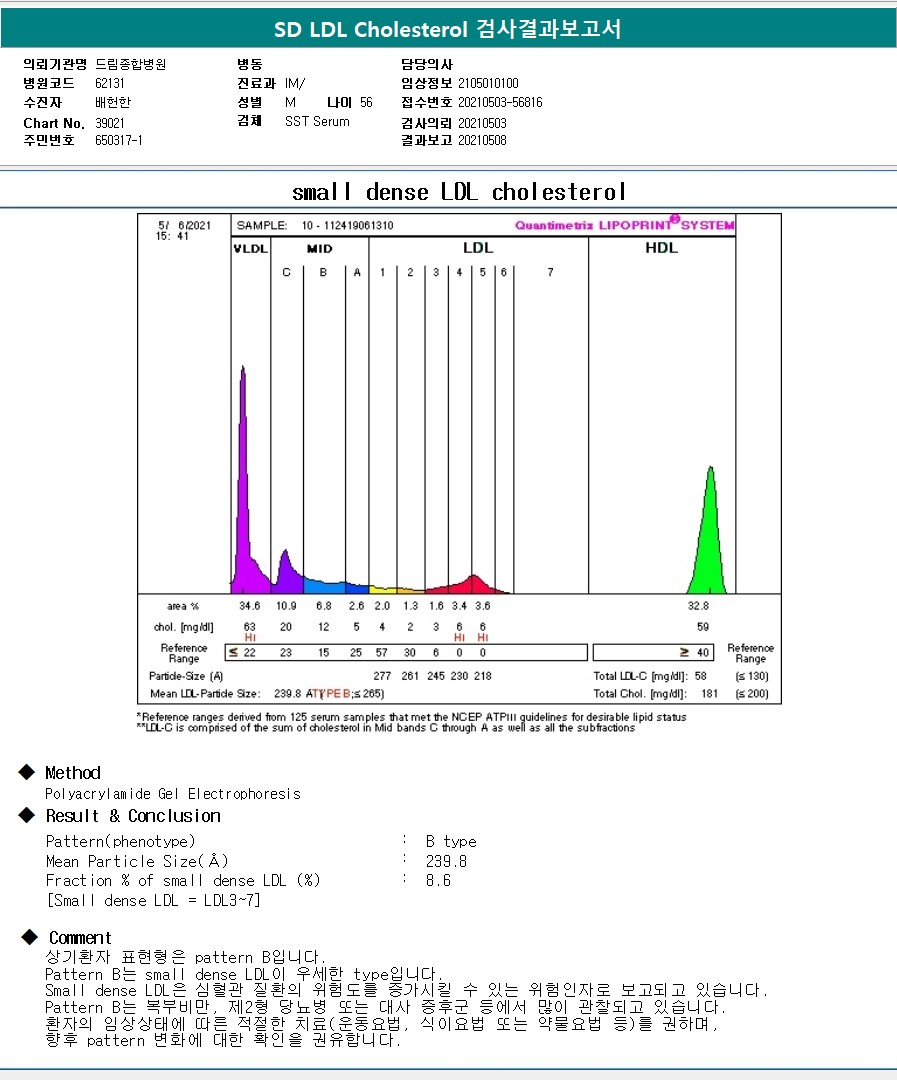Screen dimensions: 897x1080
Task: Click the 'Method' section heading
Action: tap(72, 773)
